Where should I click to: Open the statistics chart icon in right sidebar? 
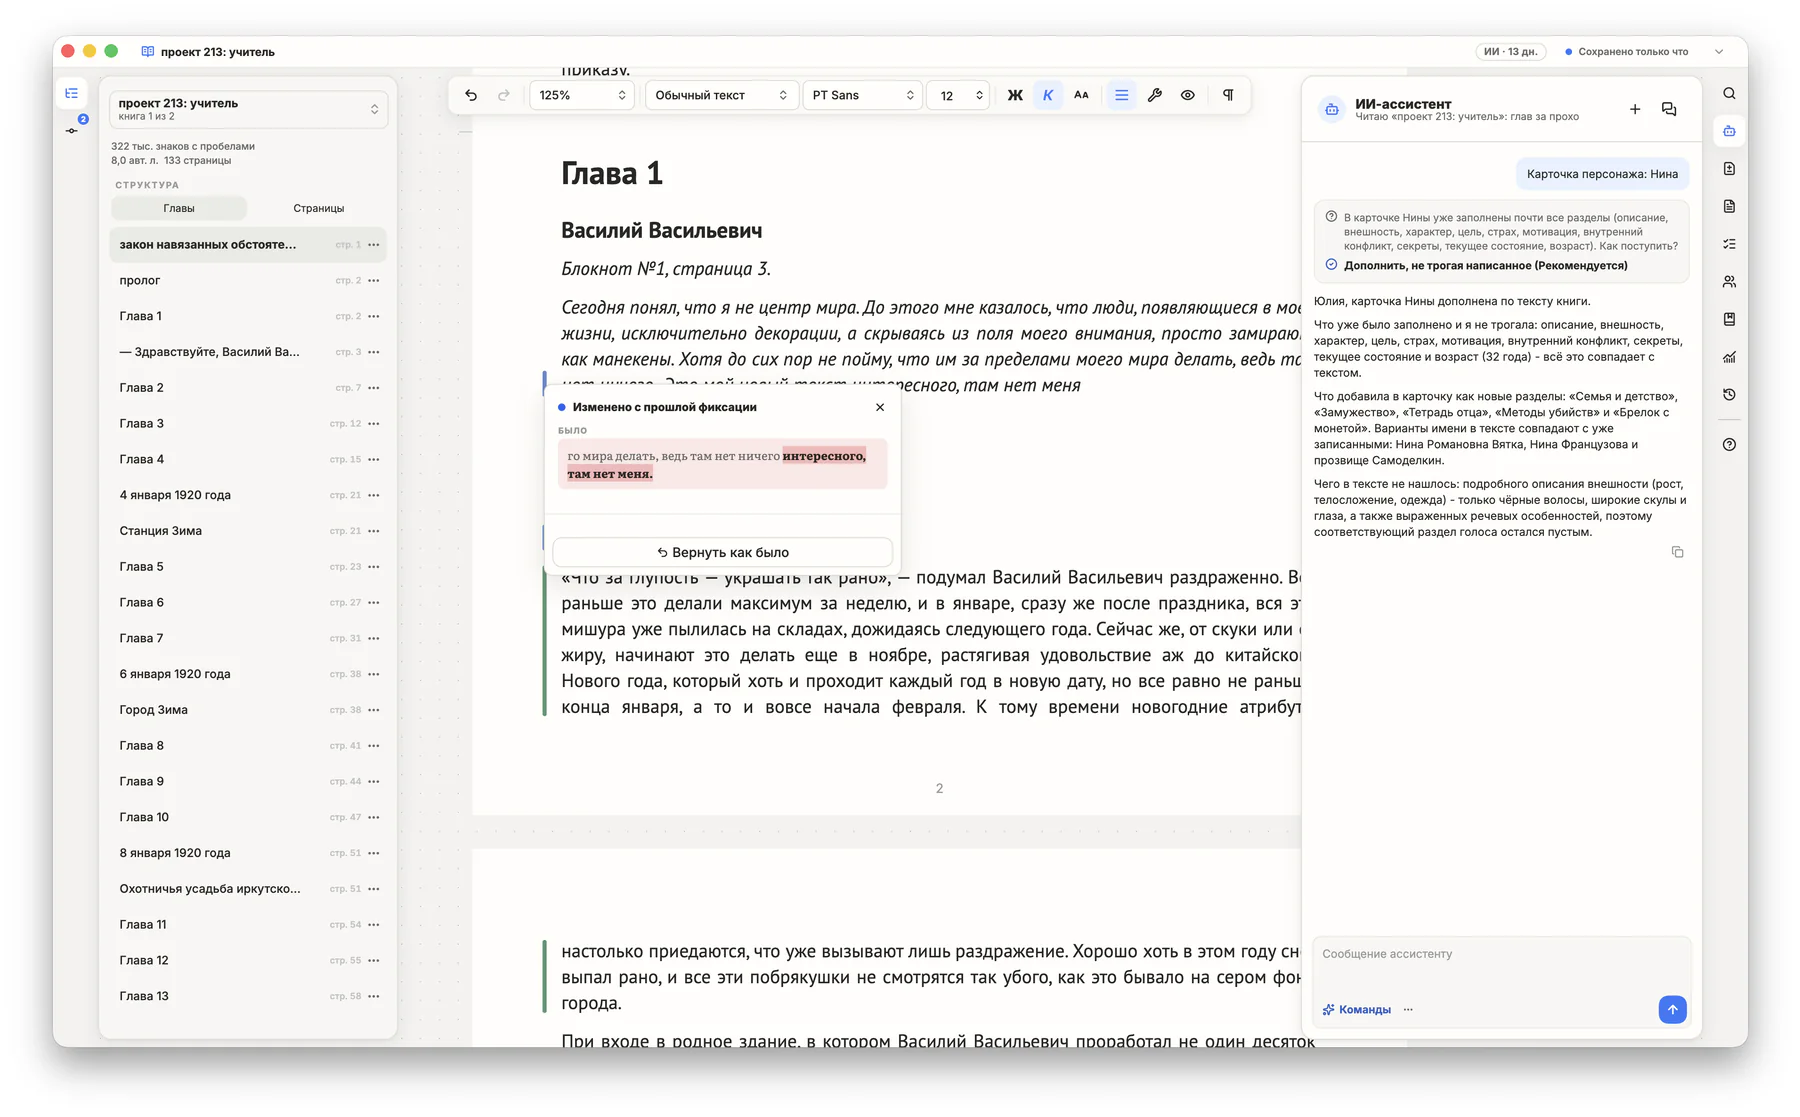[x=1729, y=357]
